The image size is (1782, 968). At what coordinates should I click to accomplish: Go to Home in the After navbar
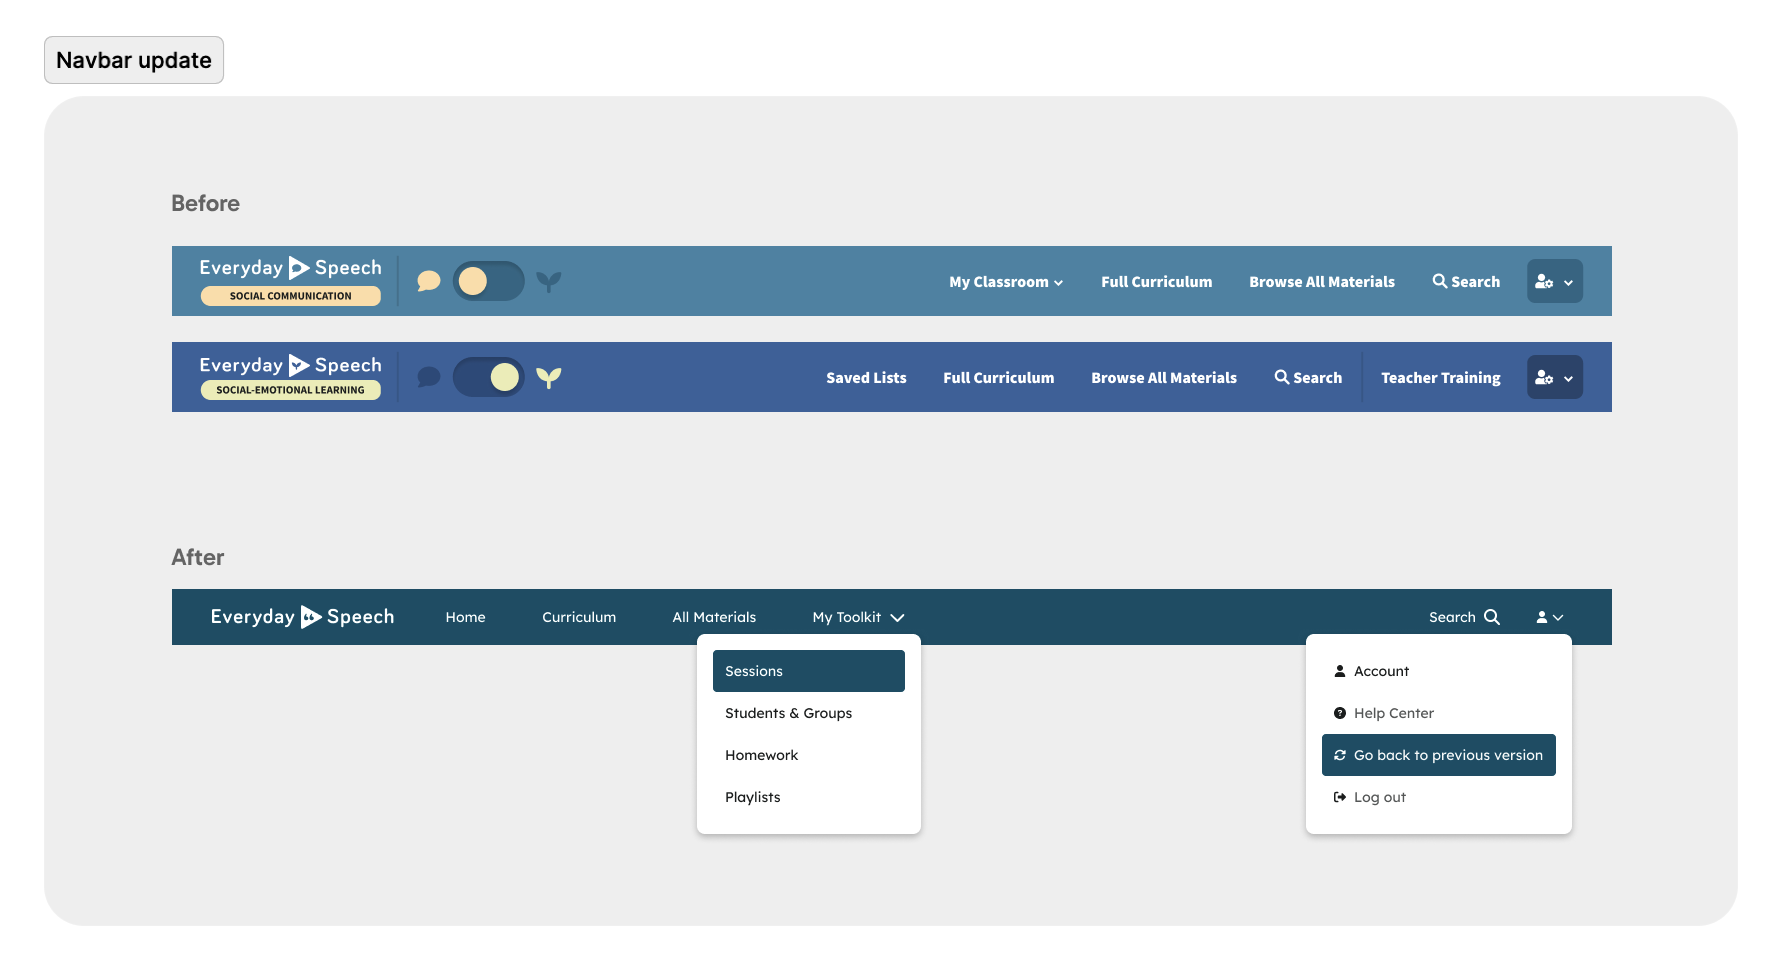[466, 617]
